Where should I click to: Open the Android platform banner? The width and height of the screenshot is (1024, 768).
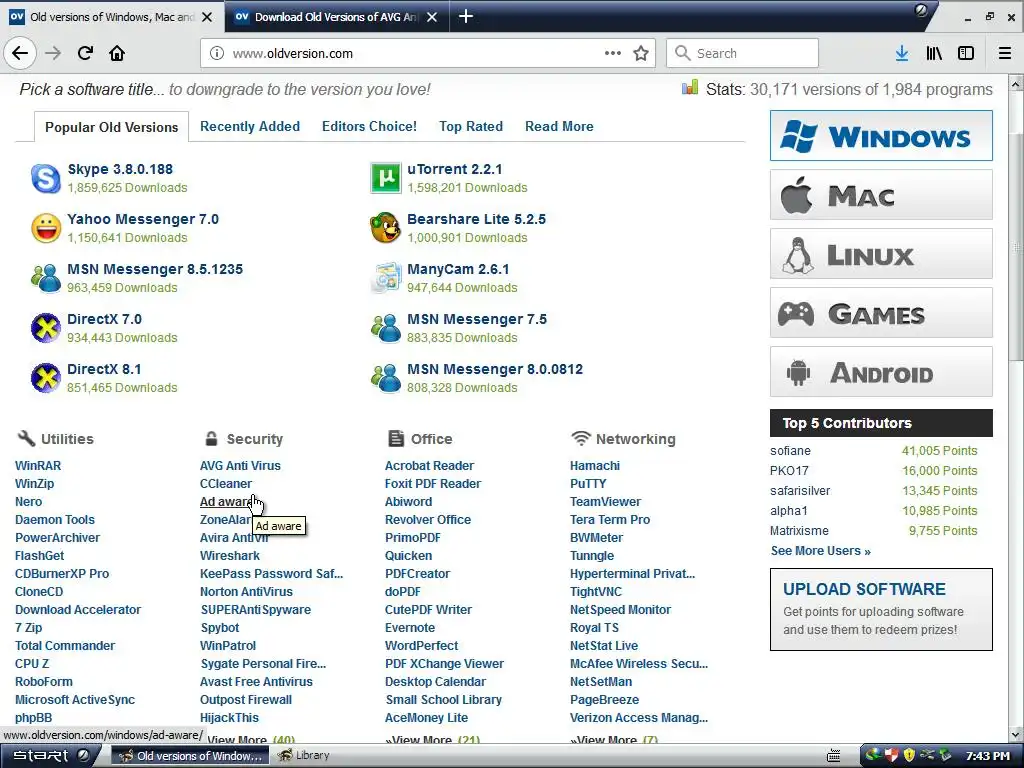881,372
